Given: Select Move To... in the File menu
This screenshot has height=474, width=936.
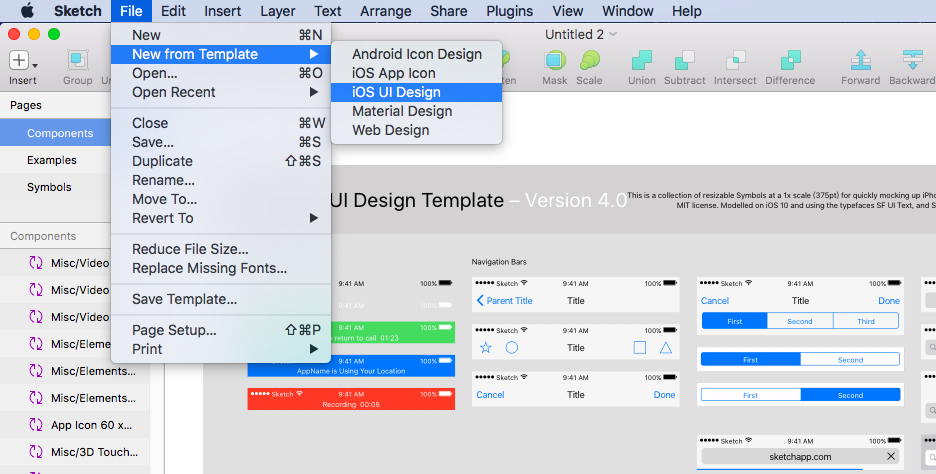Looking at the screenshot, I should point(221,199).
